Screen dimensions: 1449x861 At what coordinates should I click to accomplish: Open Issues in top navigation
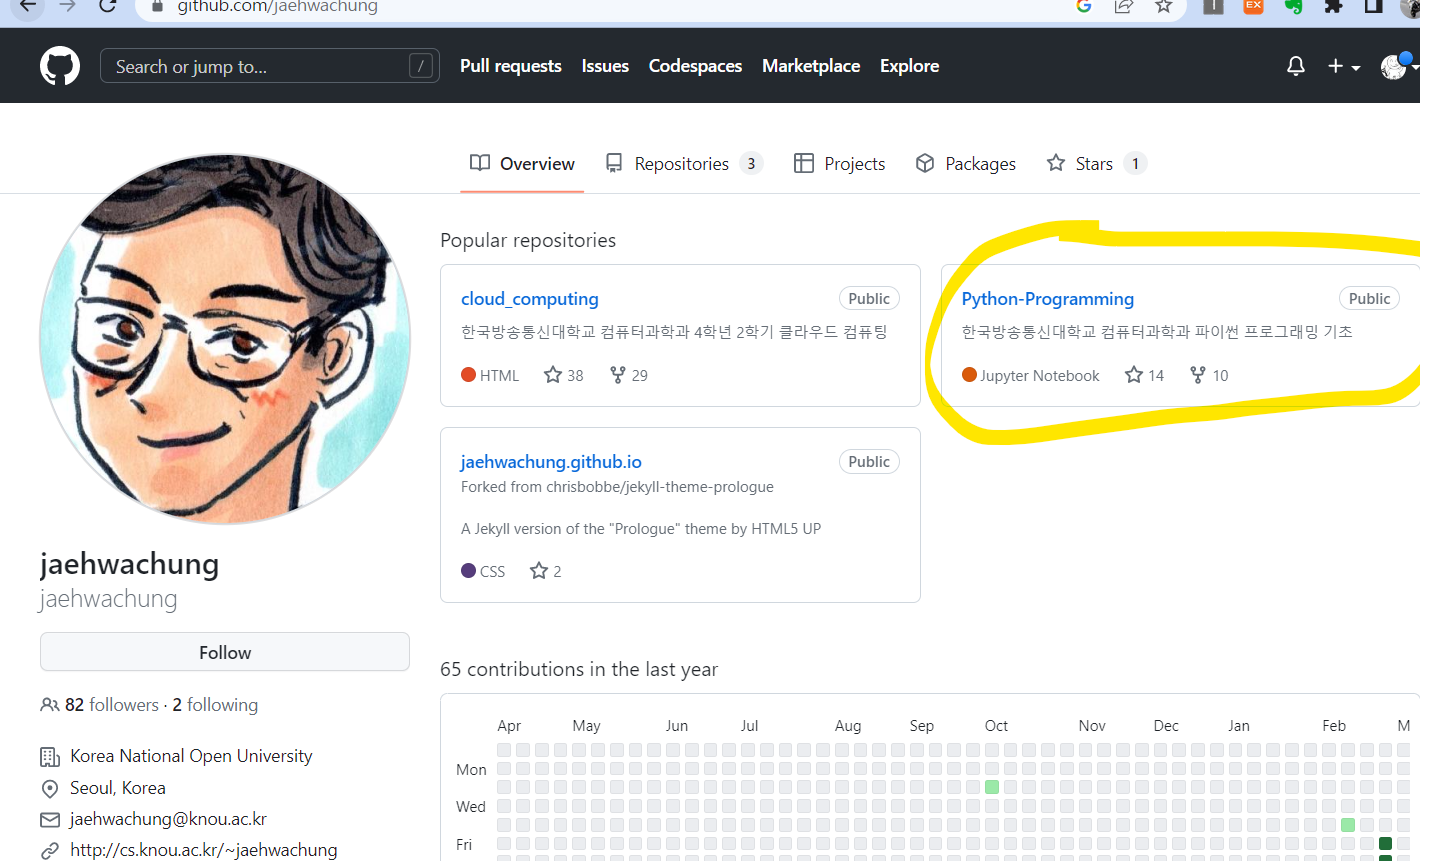pos(605,66)
